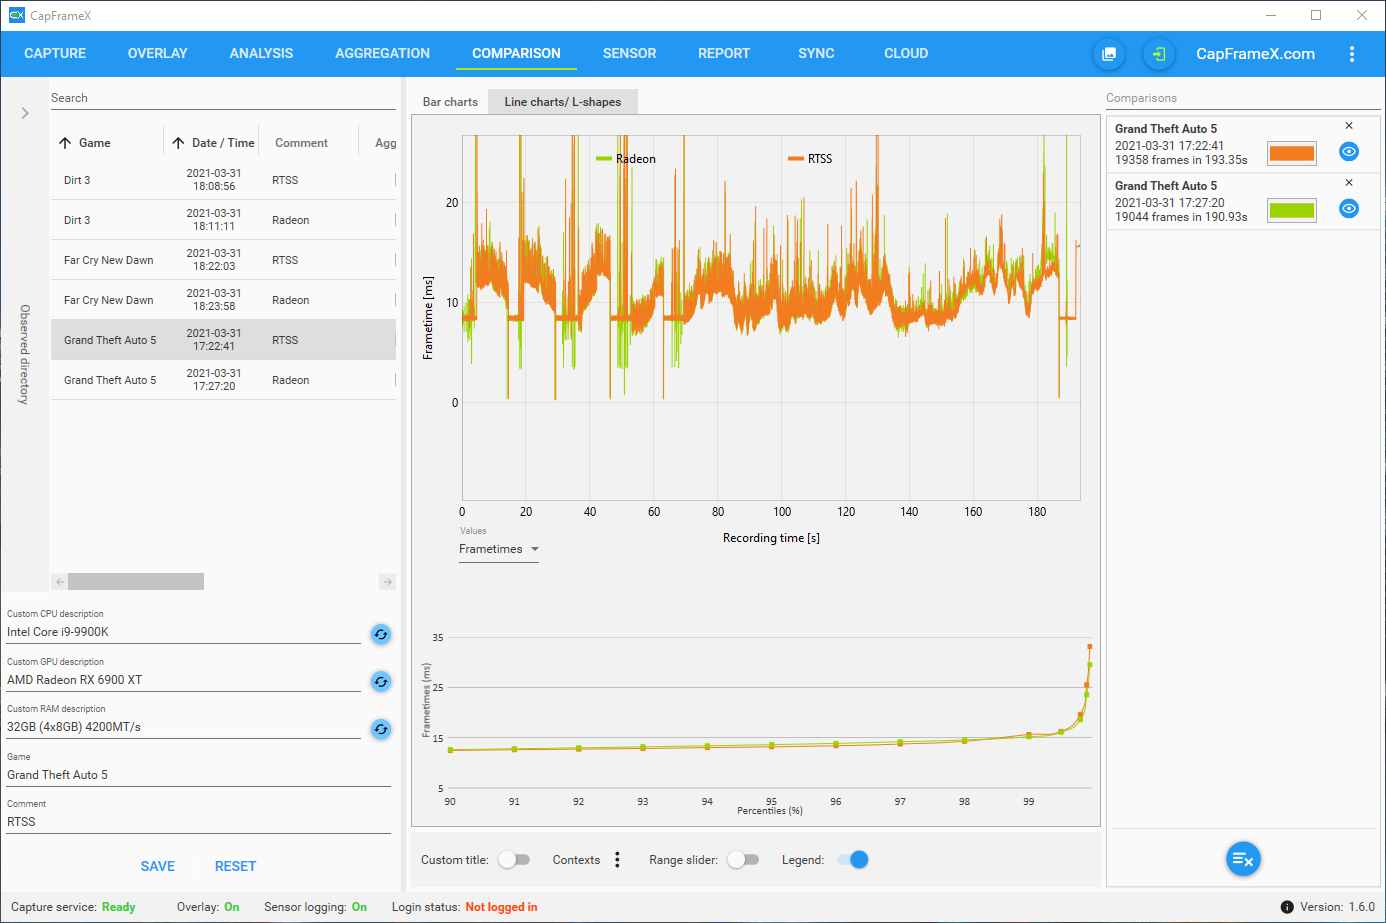Screen dimensions: 1386x923
Task: Click the Capture service Ready status
Action: click(118, 907)
